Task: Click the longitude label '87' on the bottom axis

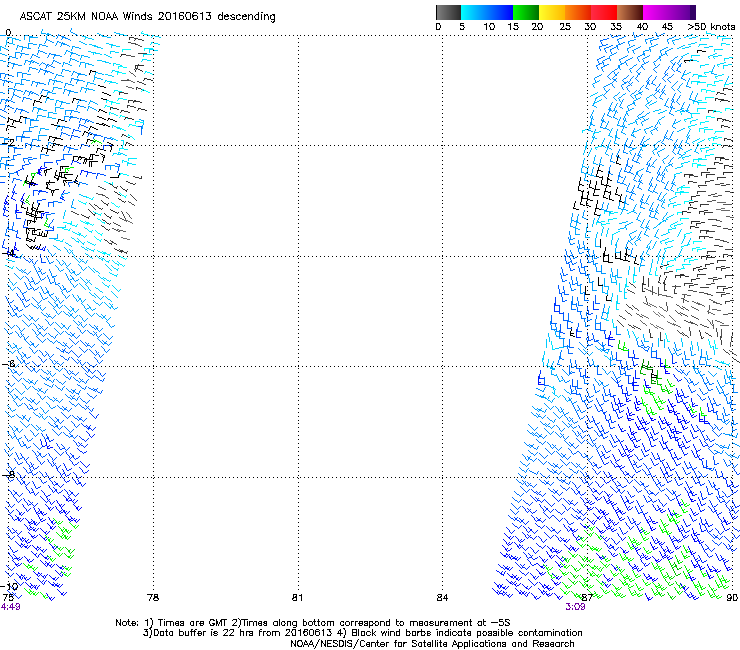Action: pos(587,598)
